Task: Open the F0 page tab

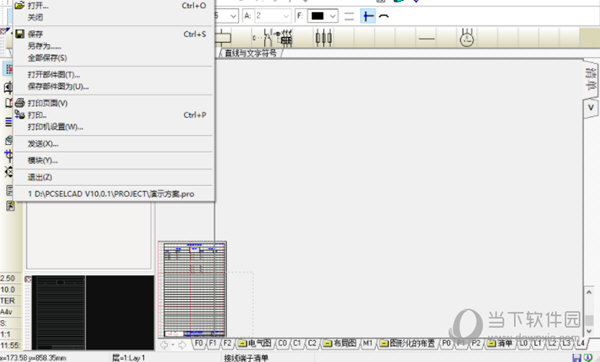Action: 198,343
